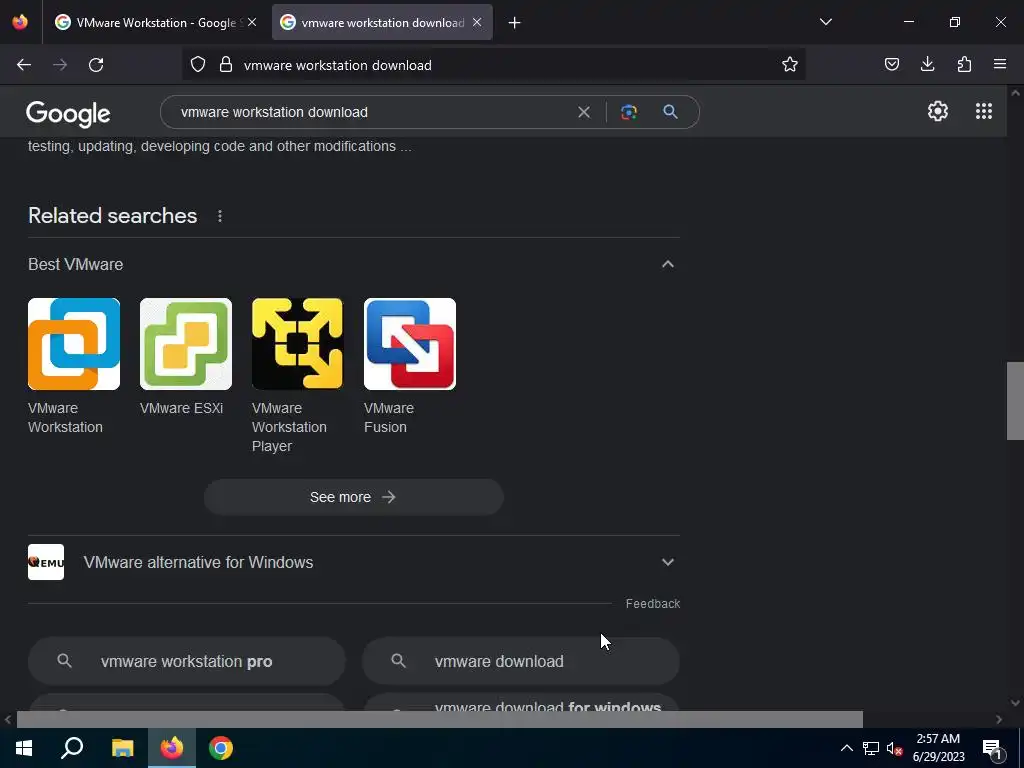
Task: Open the VMware Workstation thumbnail
Action: [x=74, y=344]
